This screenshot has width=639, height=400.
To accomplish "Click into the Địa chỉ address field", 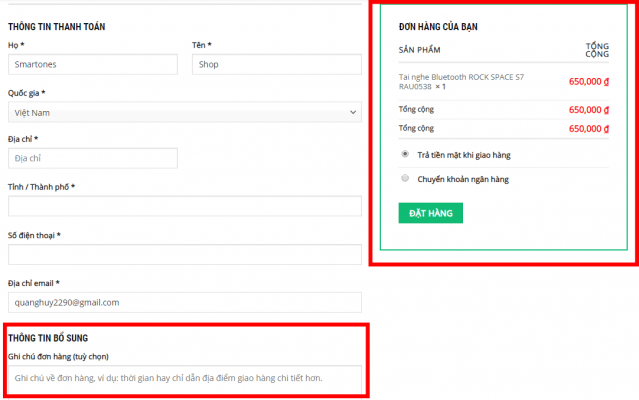I will [93, 158].
